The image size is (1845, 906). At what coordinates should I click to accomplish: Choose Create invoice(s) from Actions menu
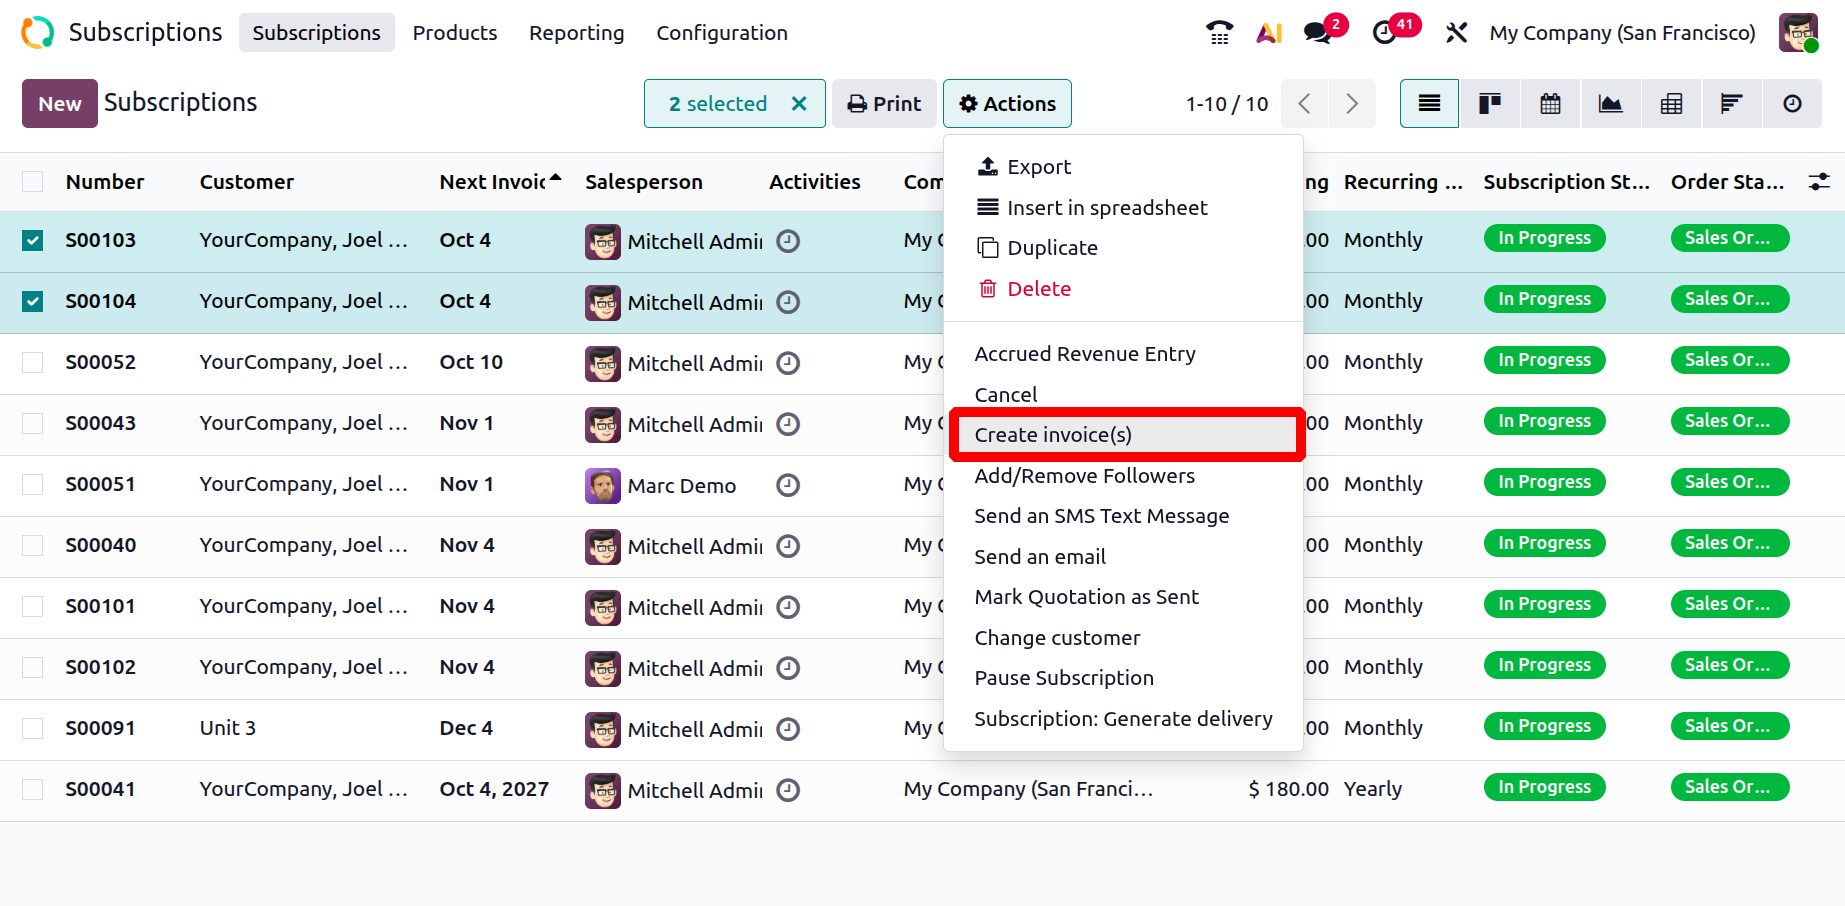(x=1053, y=435)
